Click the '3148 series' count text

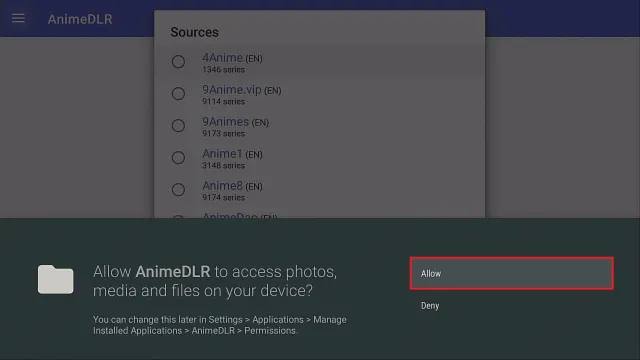coord(224,166)
